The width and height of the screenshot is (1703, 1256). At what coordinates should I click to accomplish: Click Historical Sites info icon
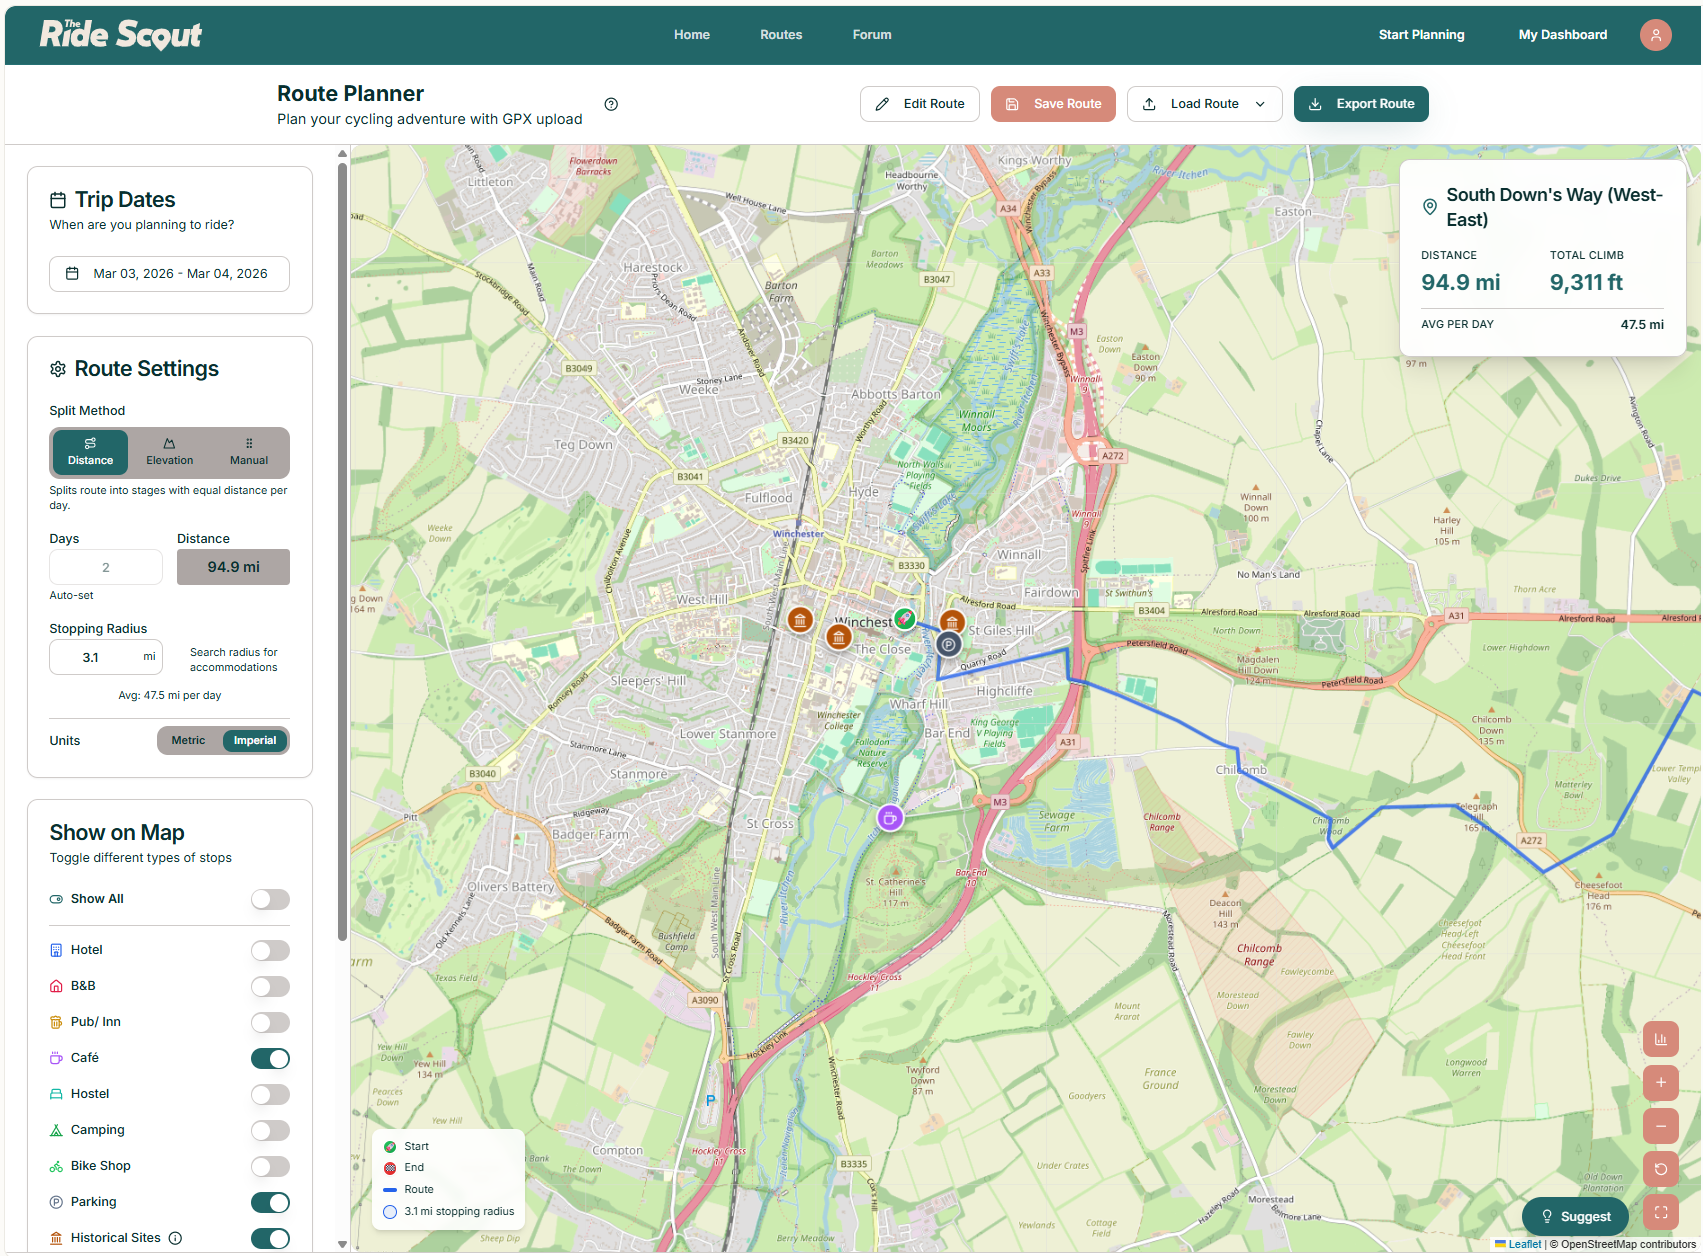(175, 1238)
